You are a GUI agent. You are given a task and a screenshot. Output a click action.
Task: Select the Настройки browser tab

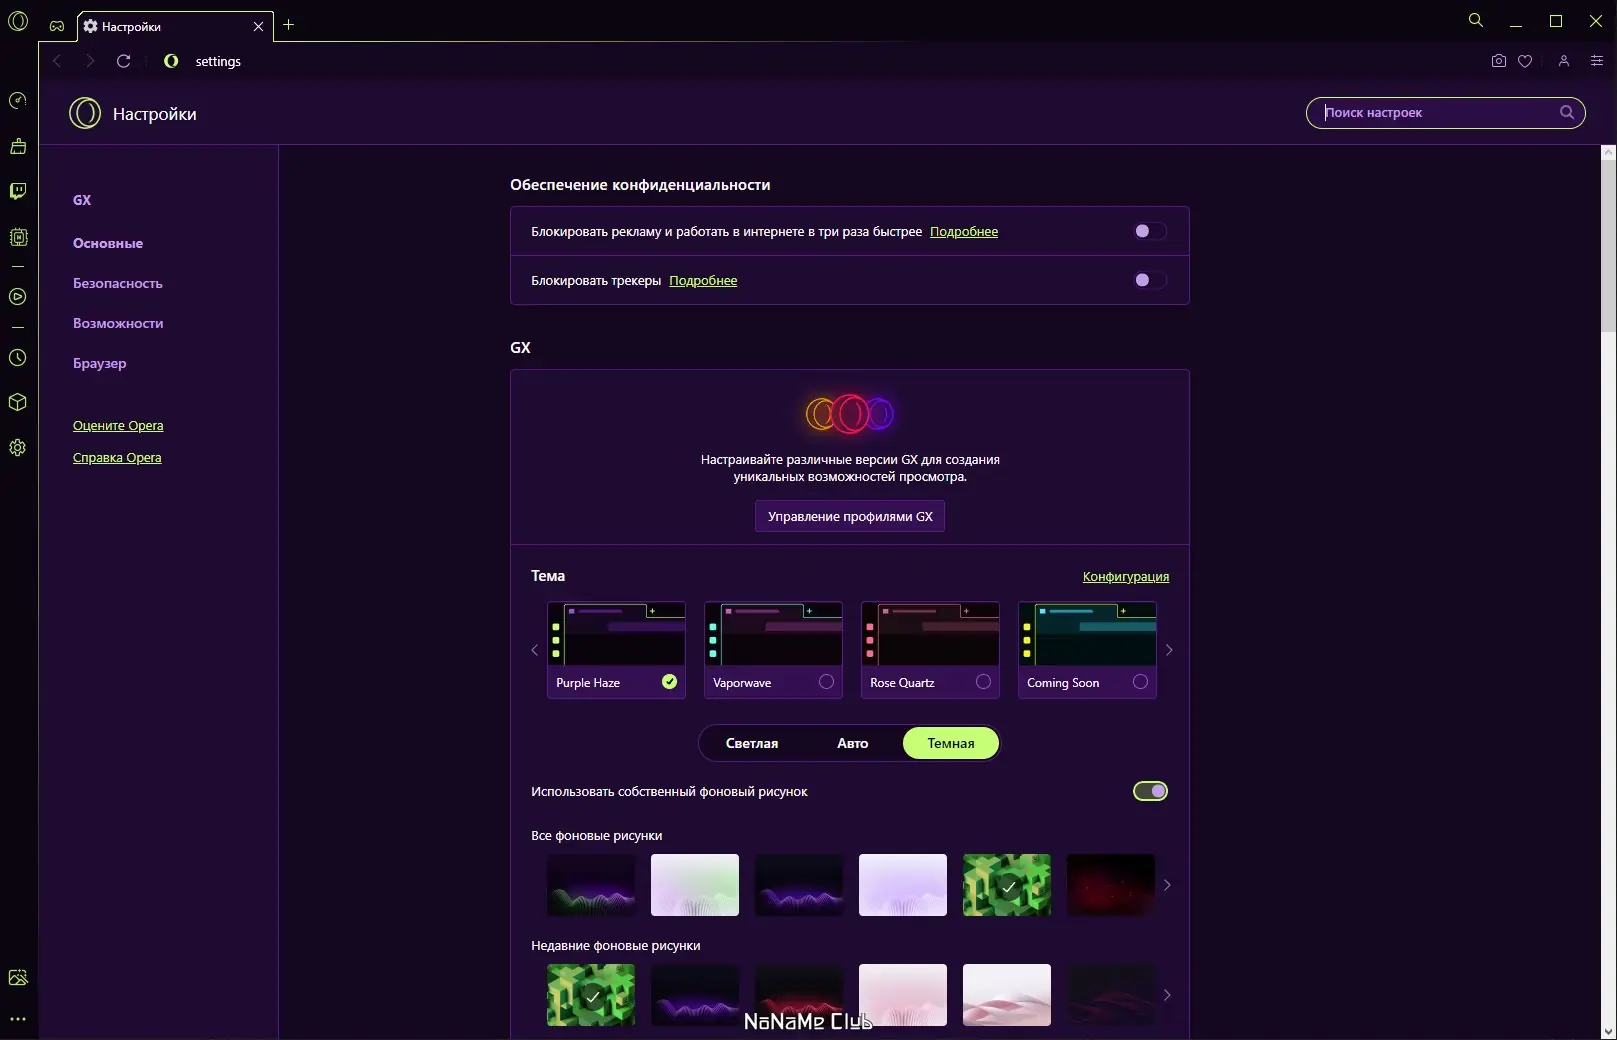pyautogui.click(x=174, y=27)
